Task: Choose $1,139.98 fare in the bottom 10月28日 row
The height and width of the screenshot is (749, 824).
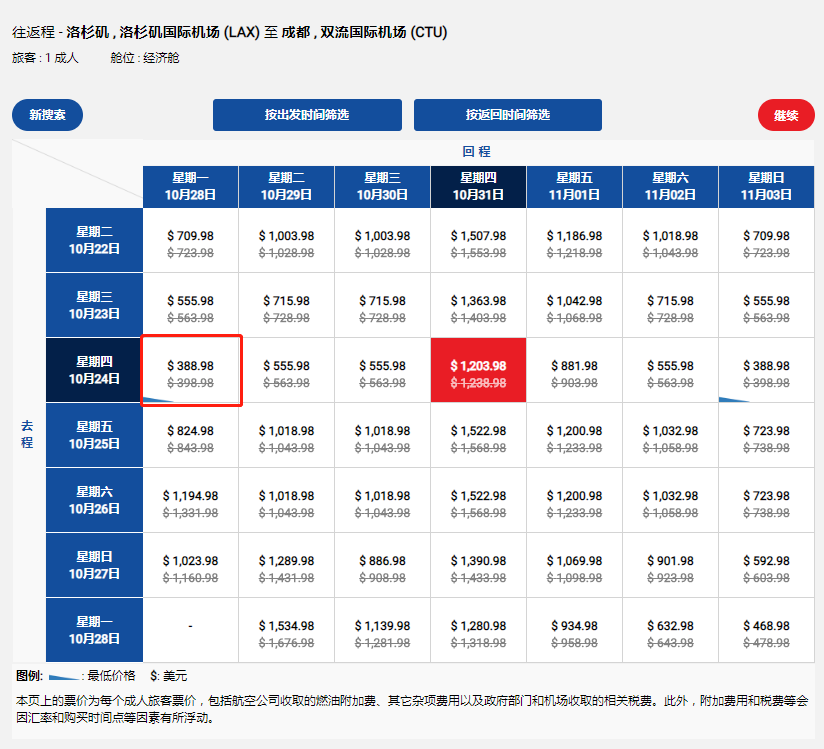Action: point(383,630)
